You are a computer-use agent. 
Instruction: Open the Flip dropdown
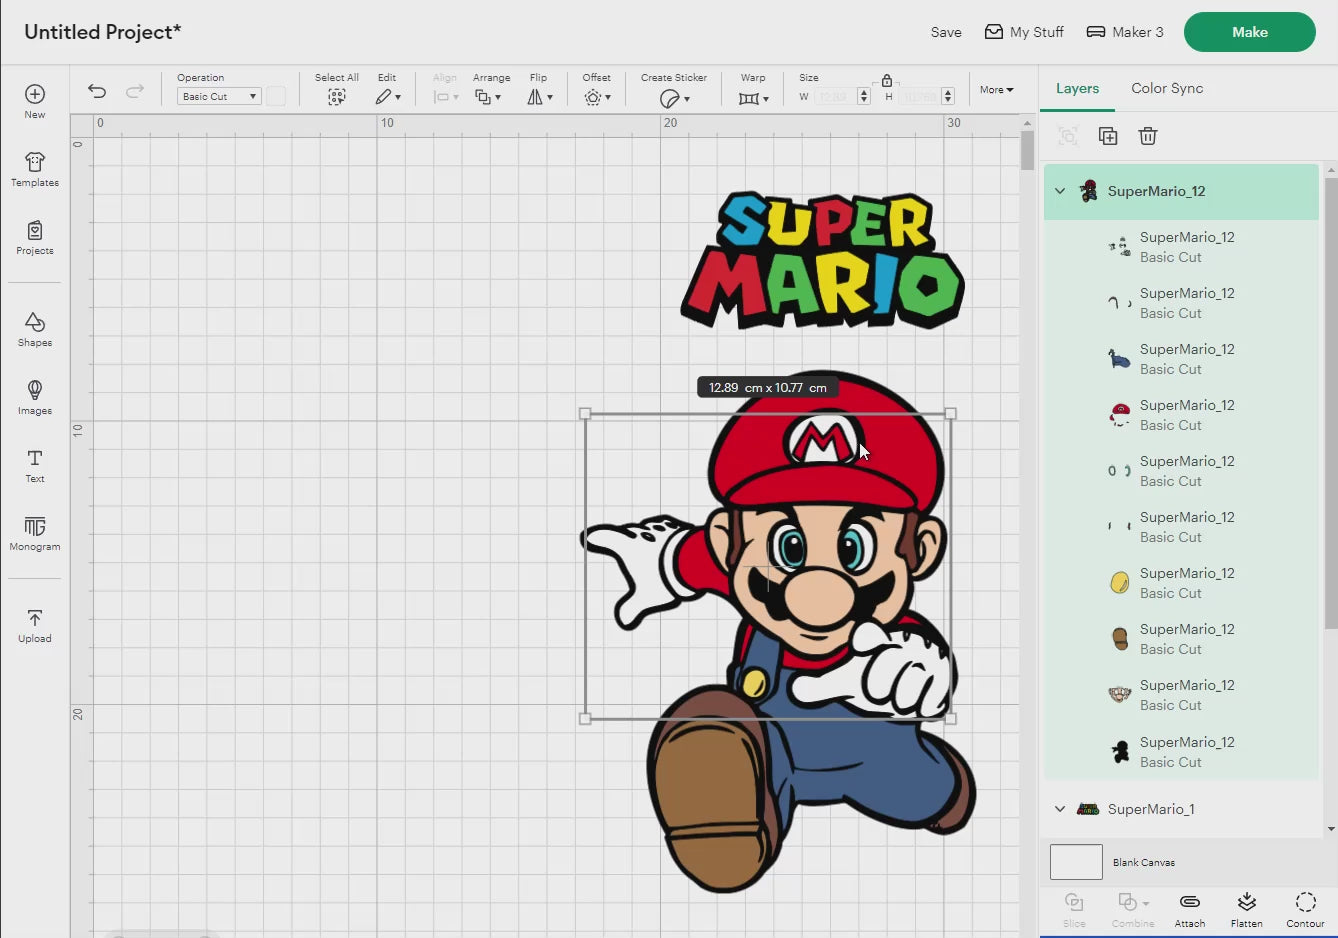540,97
